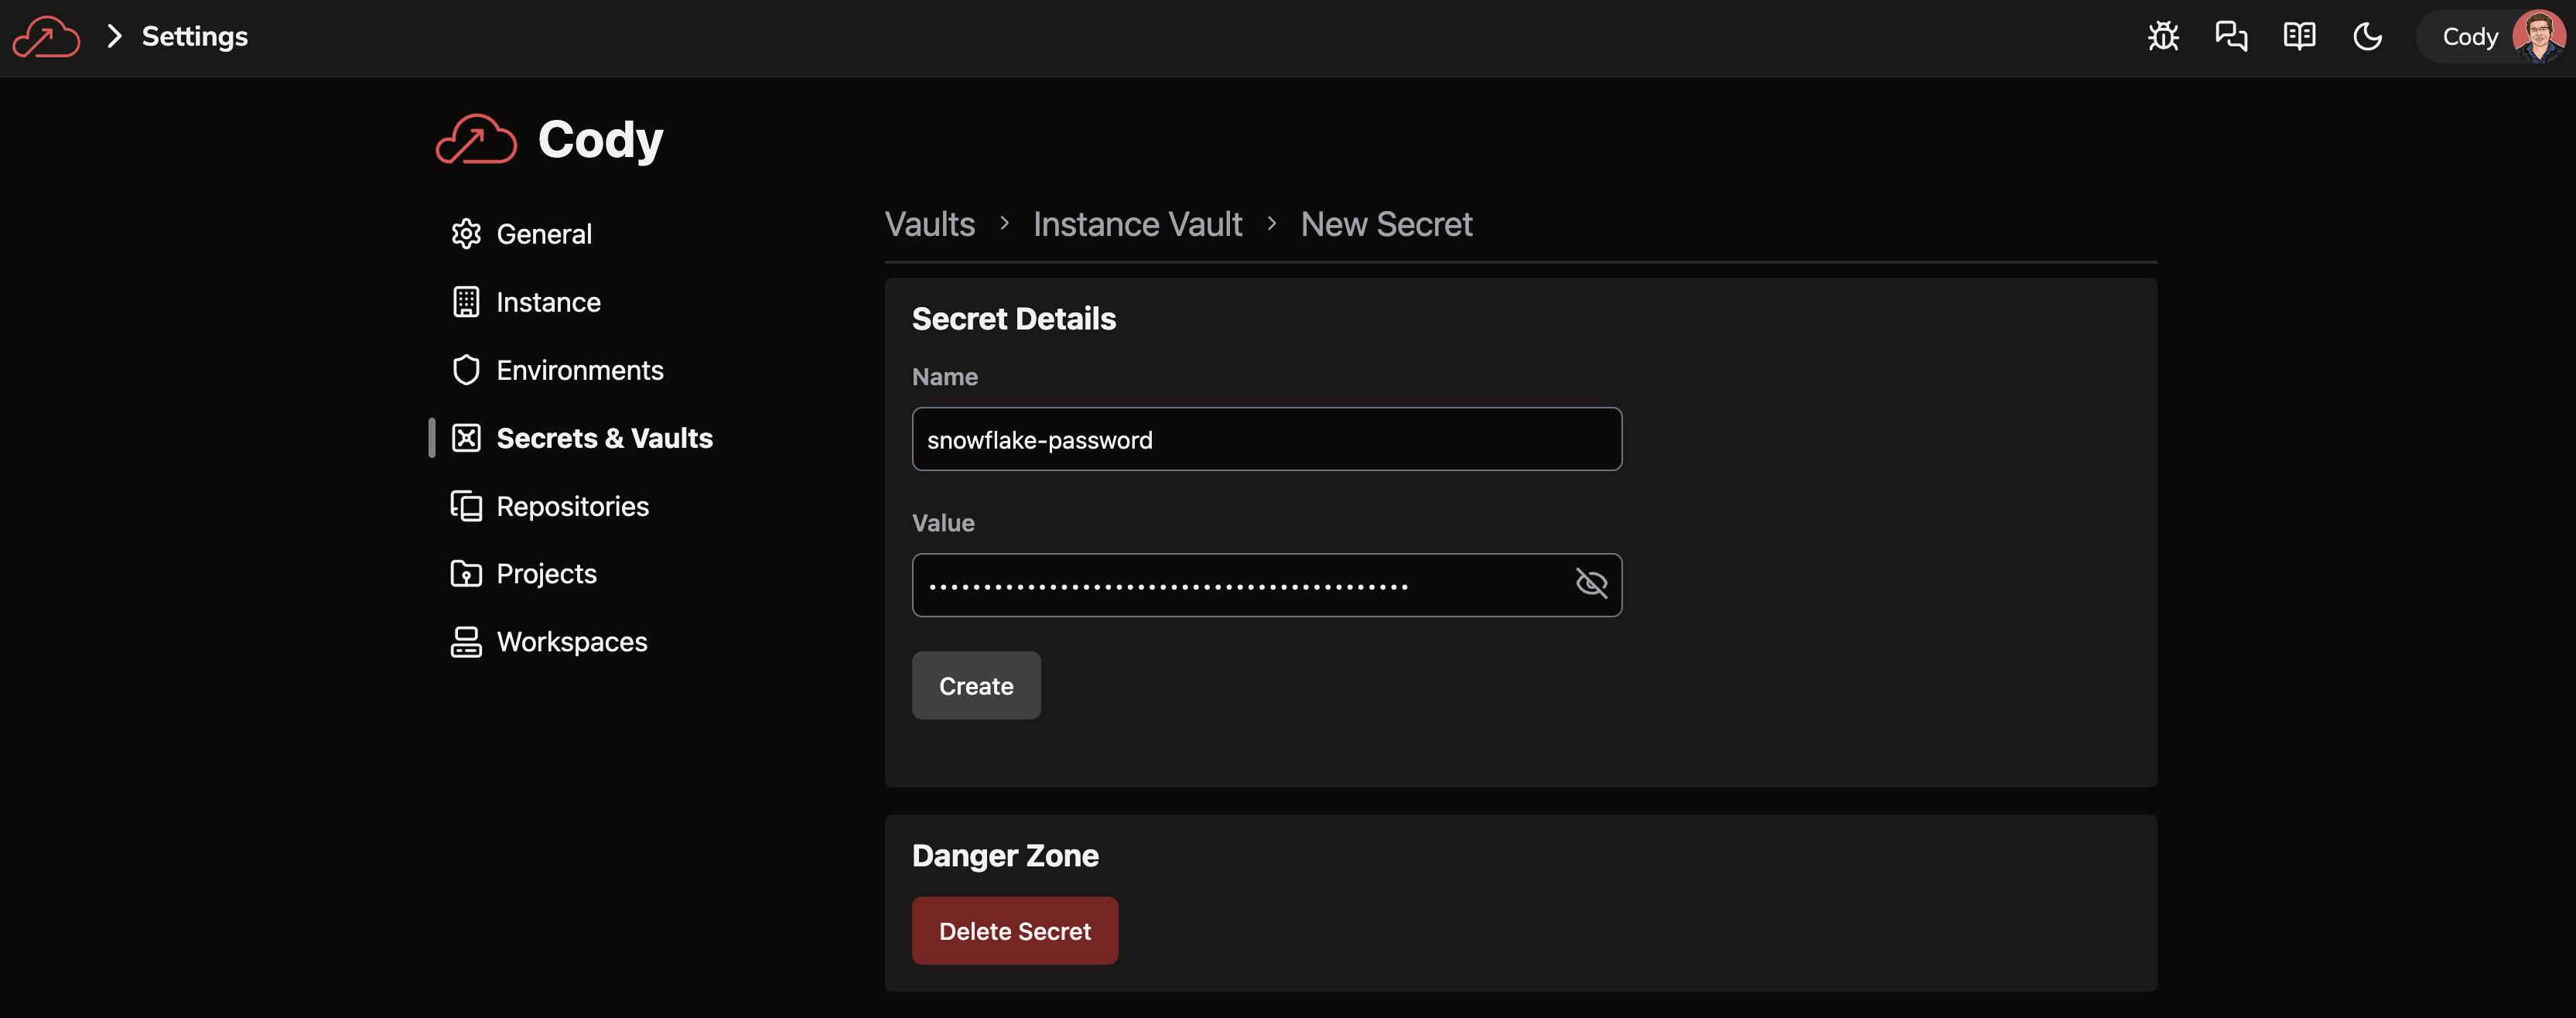Click the Repositories icon in the sidebar
Screen dimensions: 2576x1018
(466, 506)
